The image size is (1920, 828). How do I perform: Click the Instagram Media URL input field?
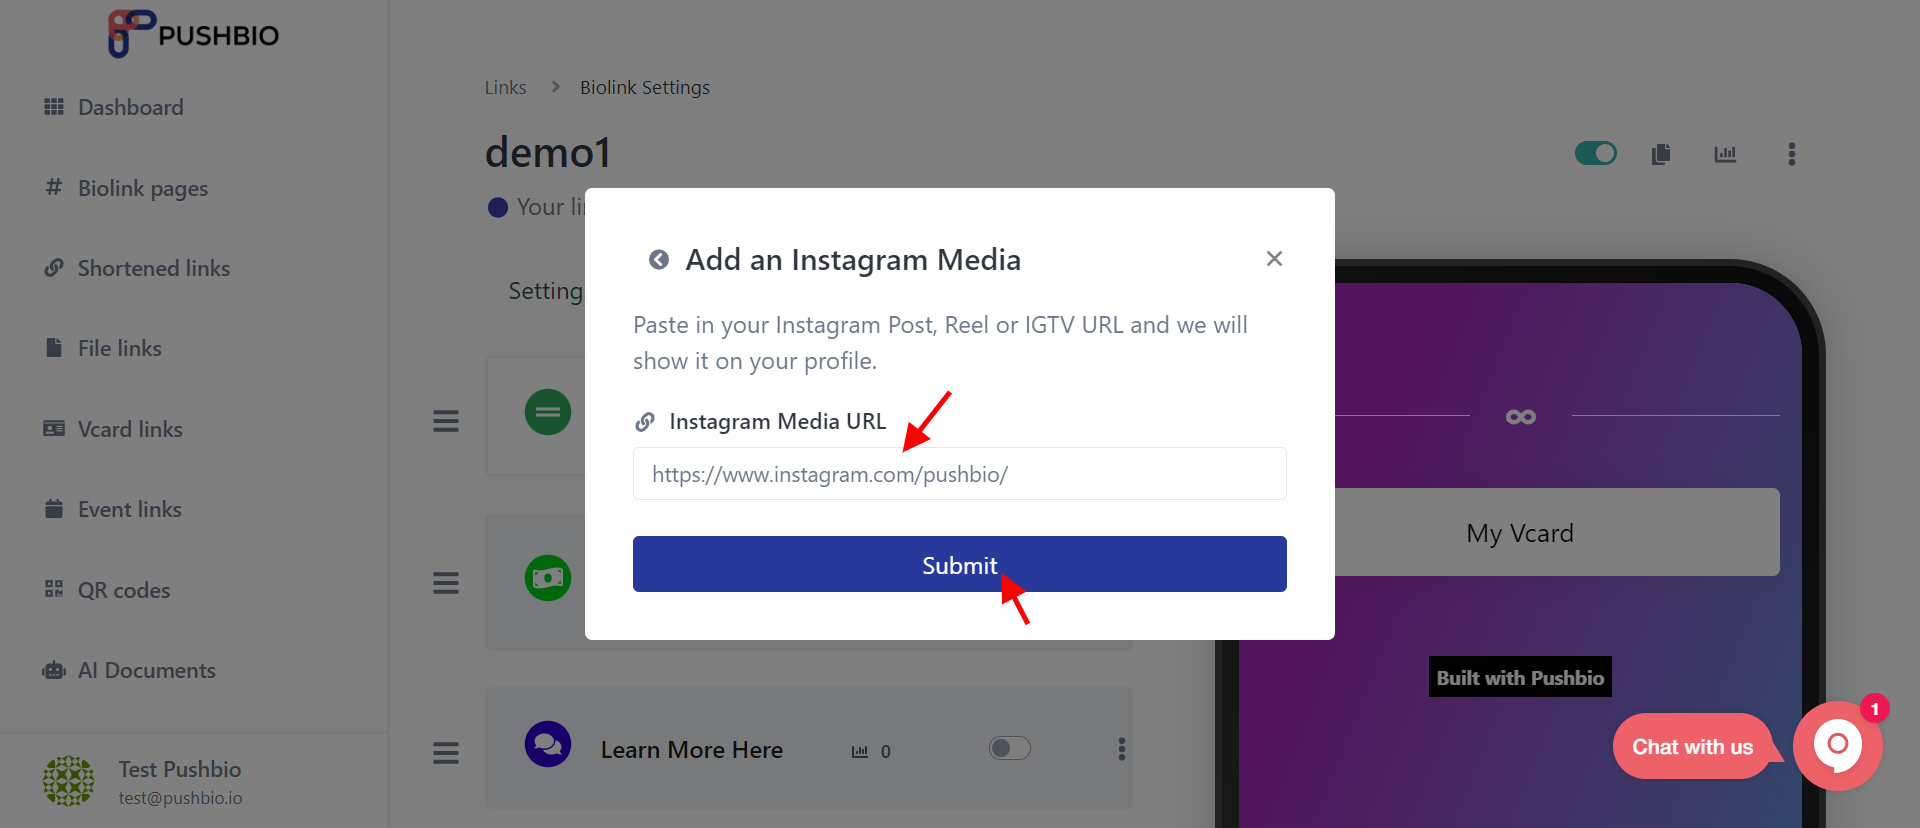point(960,474)
